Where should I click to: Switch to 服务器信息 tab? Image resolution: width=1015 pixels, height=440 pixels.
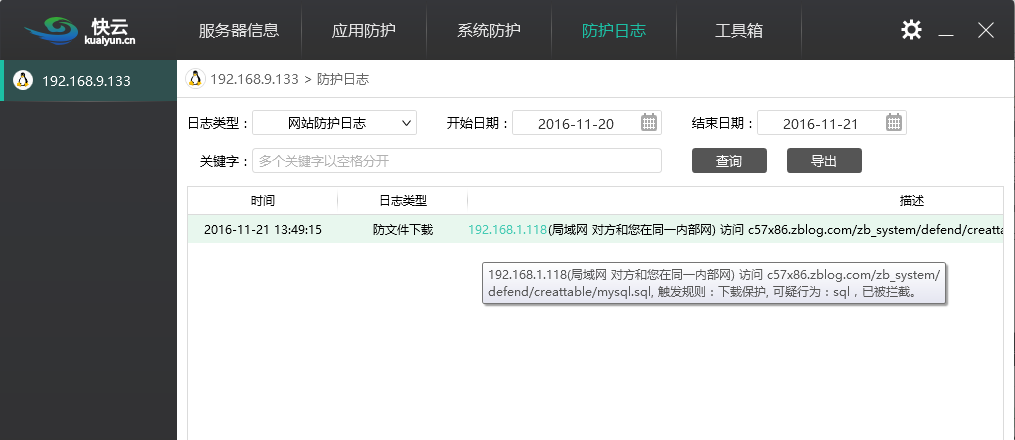tap(239, 31)
